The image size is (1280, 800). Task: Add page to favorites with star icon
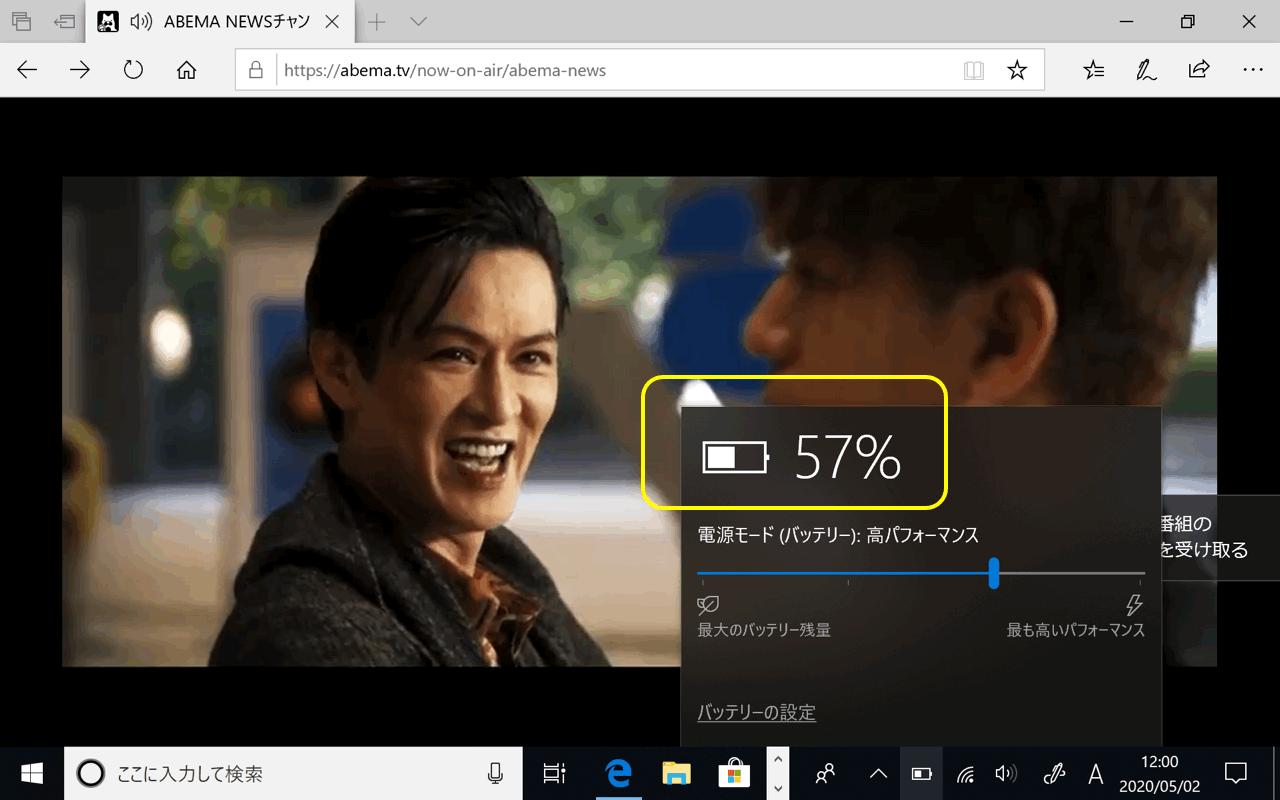1017,70
